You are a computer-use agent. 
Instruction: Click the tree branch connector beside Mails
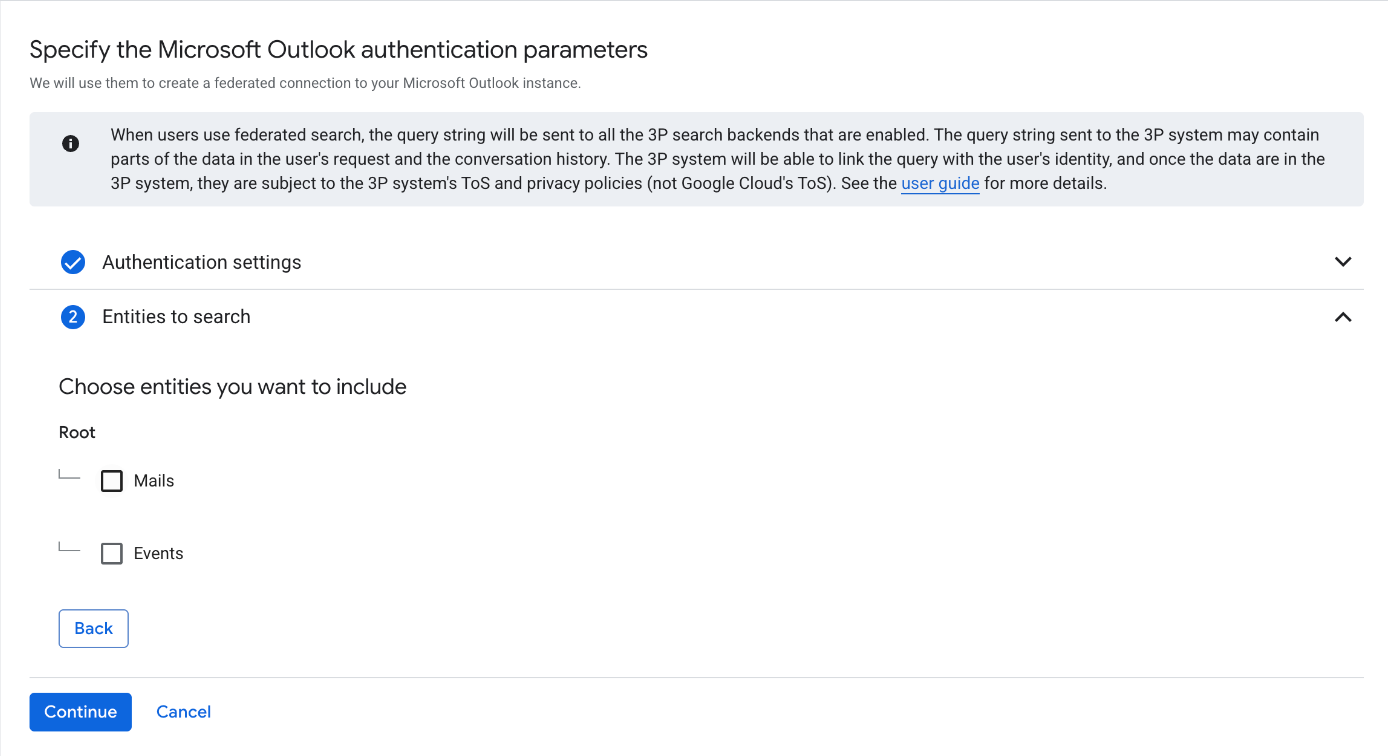click(69, 476)
